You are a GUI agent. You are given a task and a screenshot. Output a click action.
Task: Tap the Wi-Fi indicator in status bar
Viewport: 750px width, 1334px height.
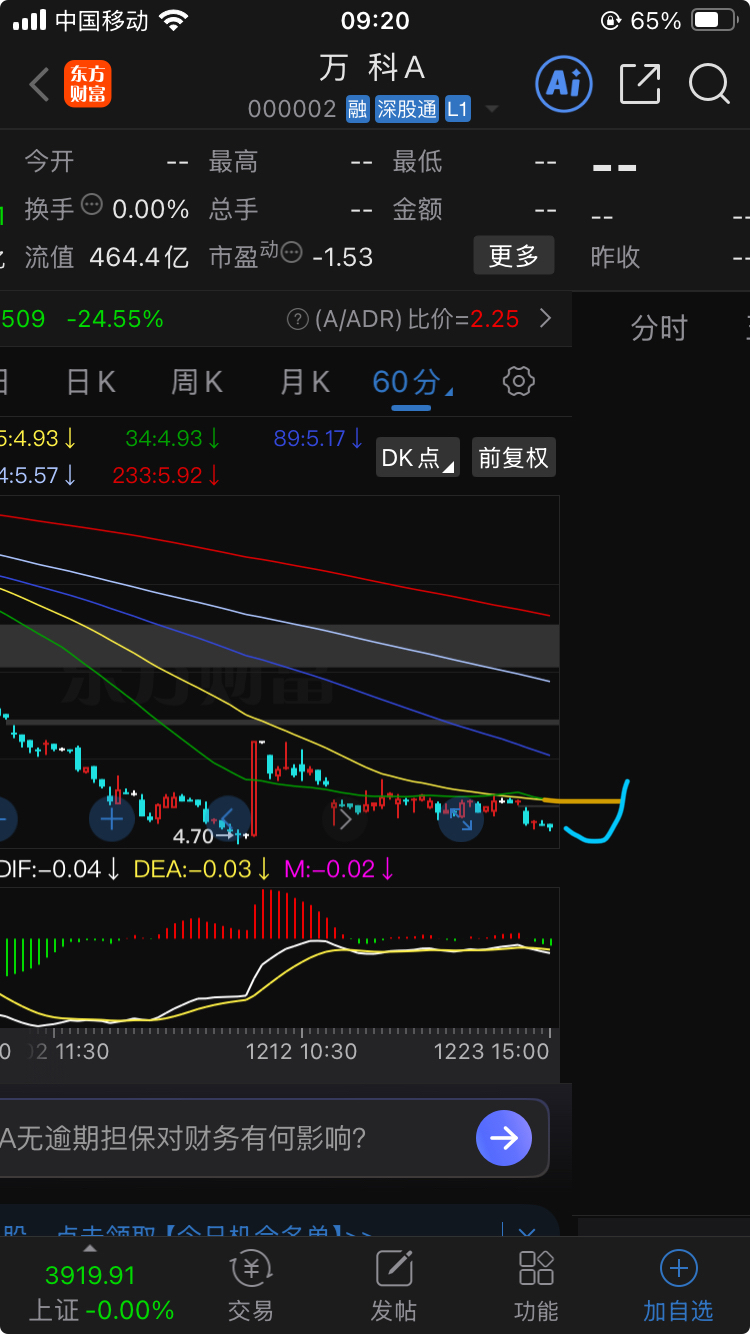pyautogui.click(x=173, y=20)
